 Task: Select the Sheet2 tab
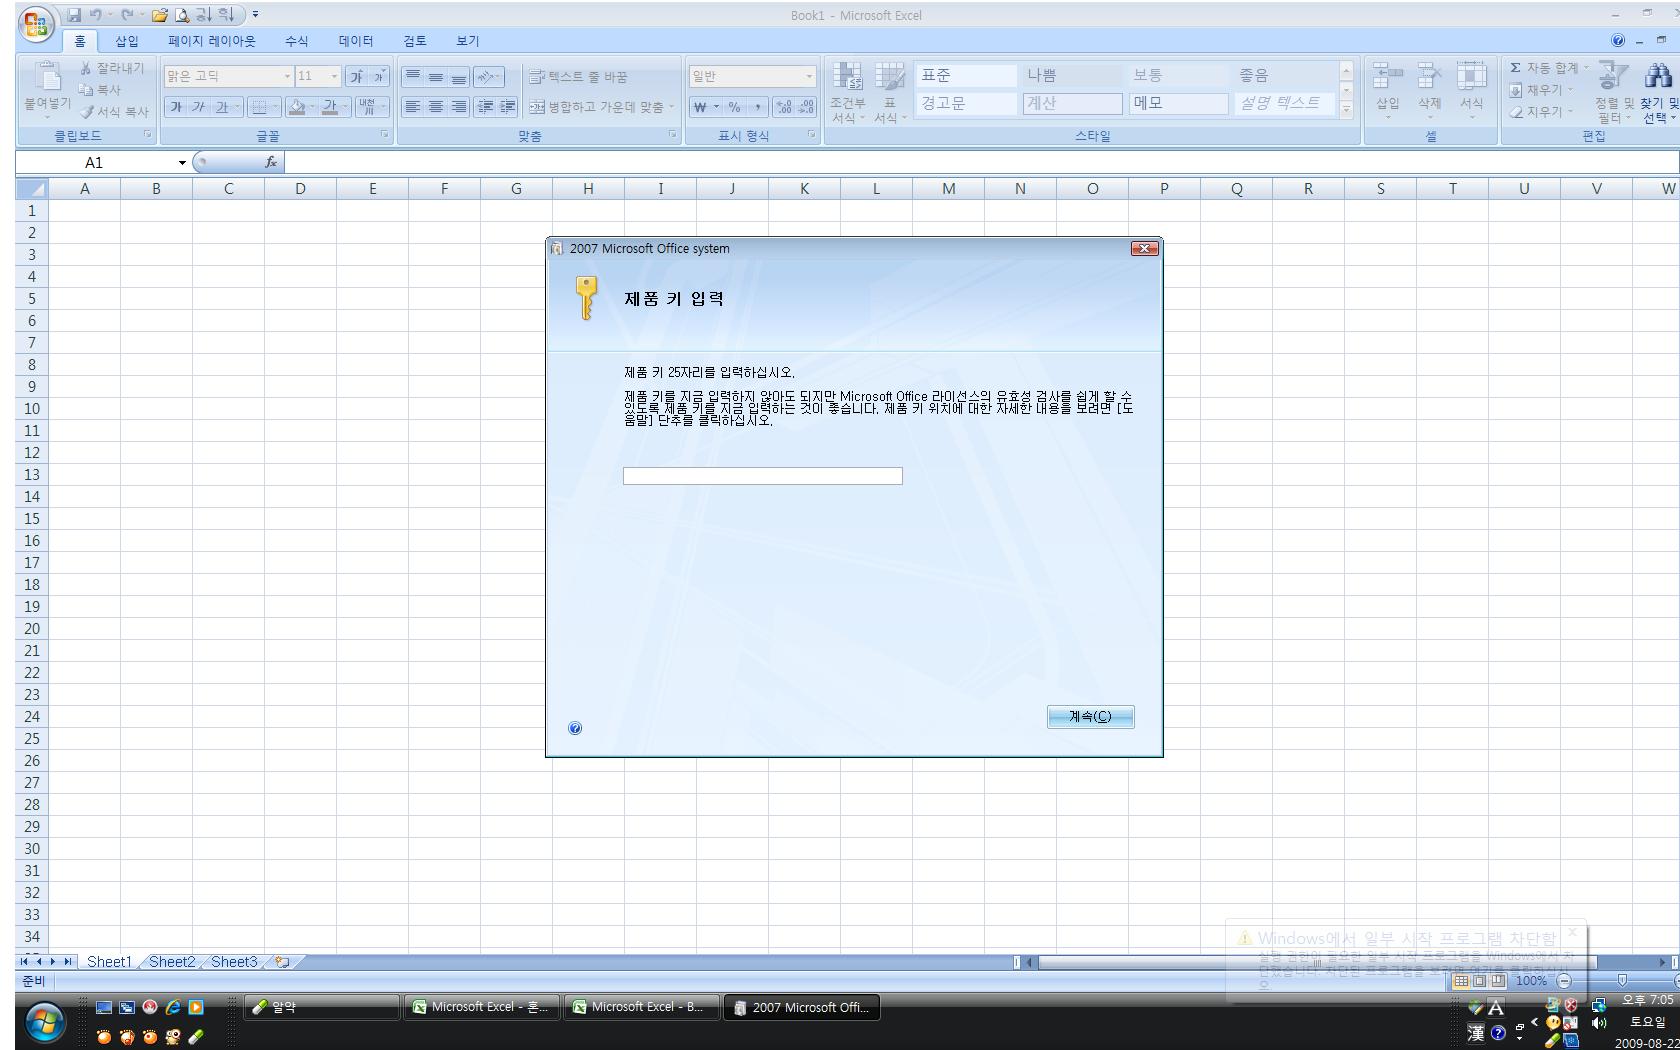(x=172, y=962)
